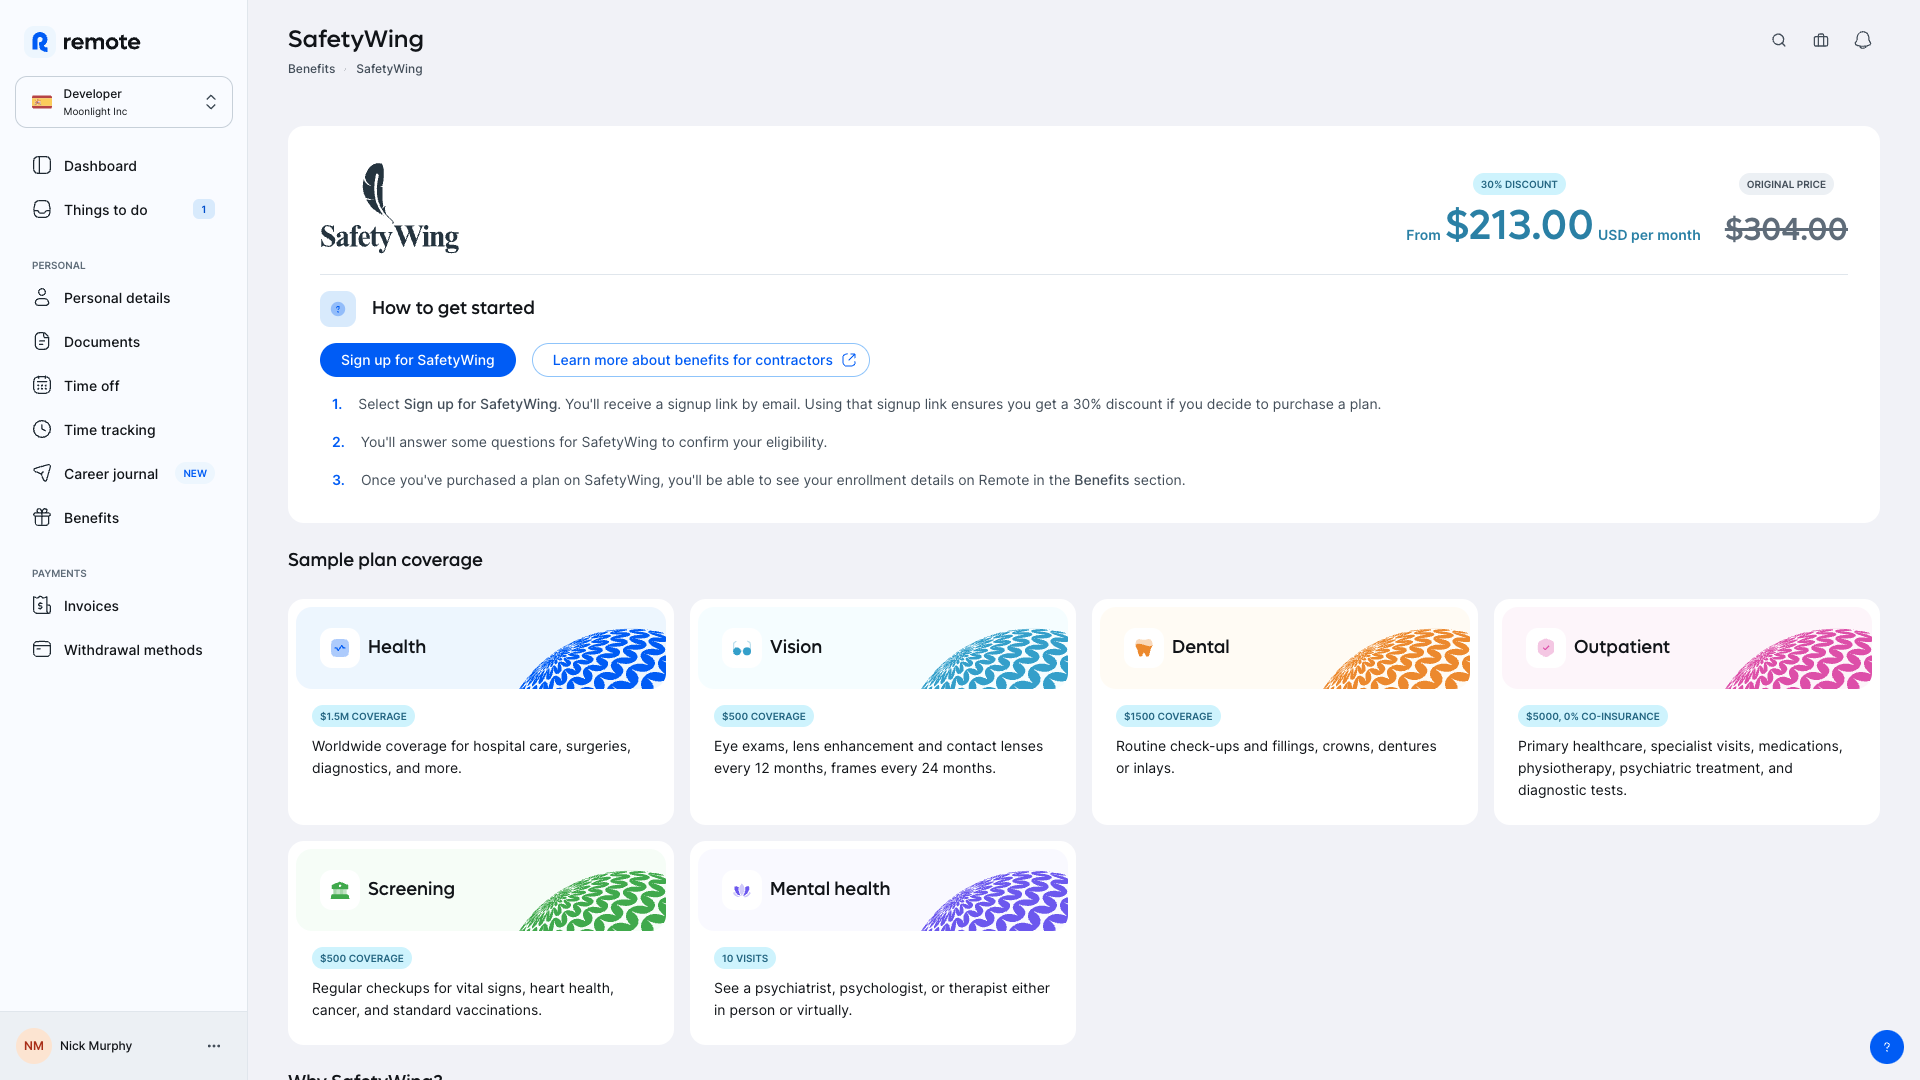
Task: Expand the Developer Moonlight Inc switcher
Action: (124, 102)
